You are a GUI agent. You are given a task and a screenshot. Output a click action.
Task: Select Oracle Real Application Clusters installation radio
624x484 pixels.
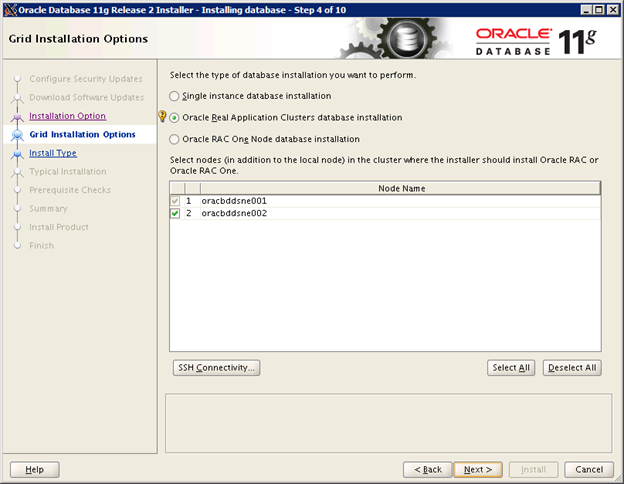(174, 118)
